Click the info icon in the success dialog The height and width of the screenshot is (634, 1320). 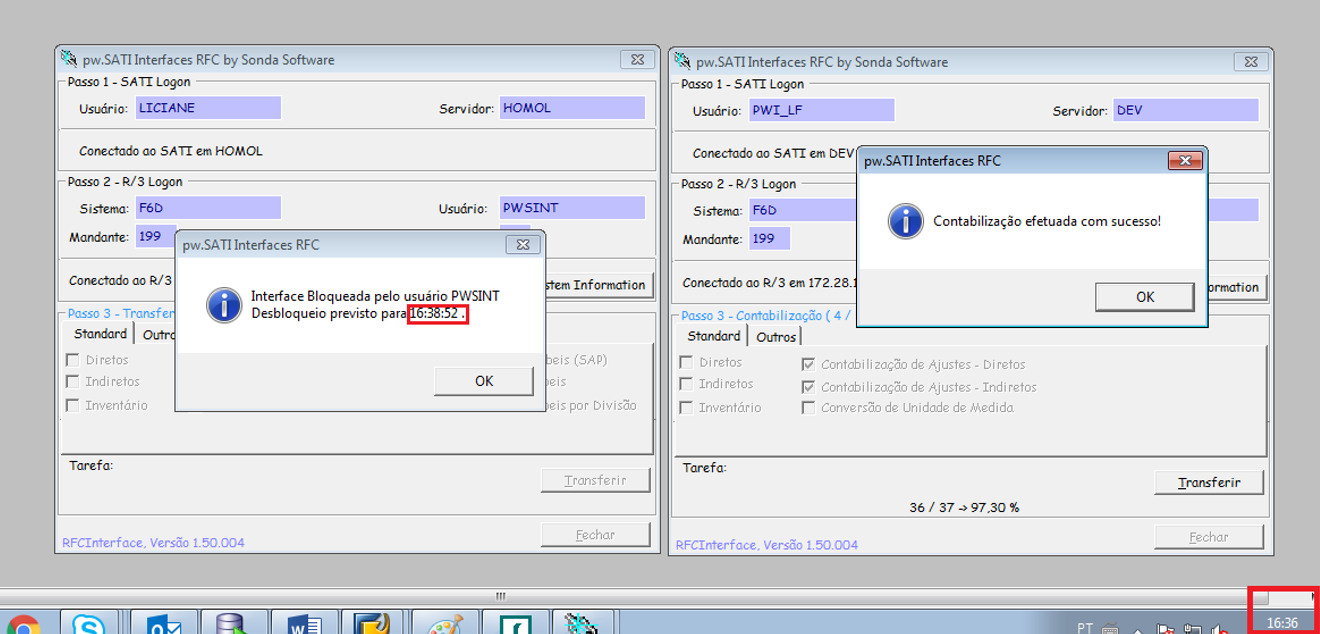pyautogui.click(x=906, y=221)
